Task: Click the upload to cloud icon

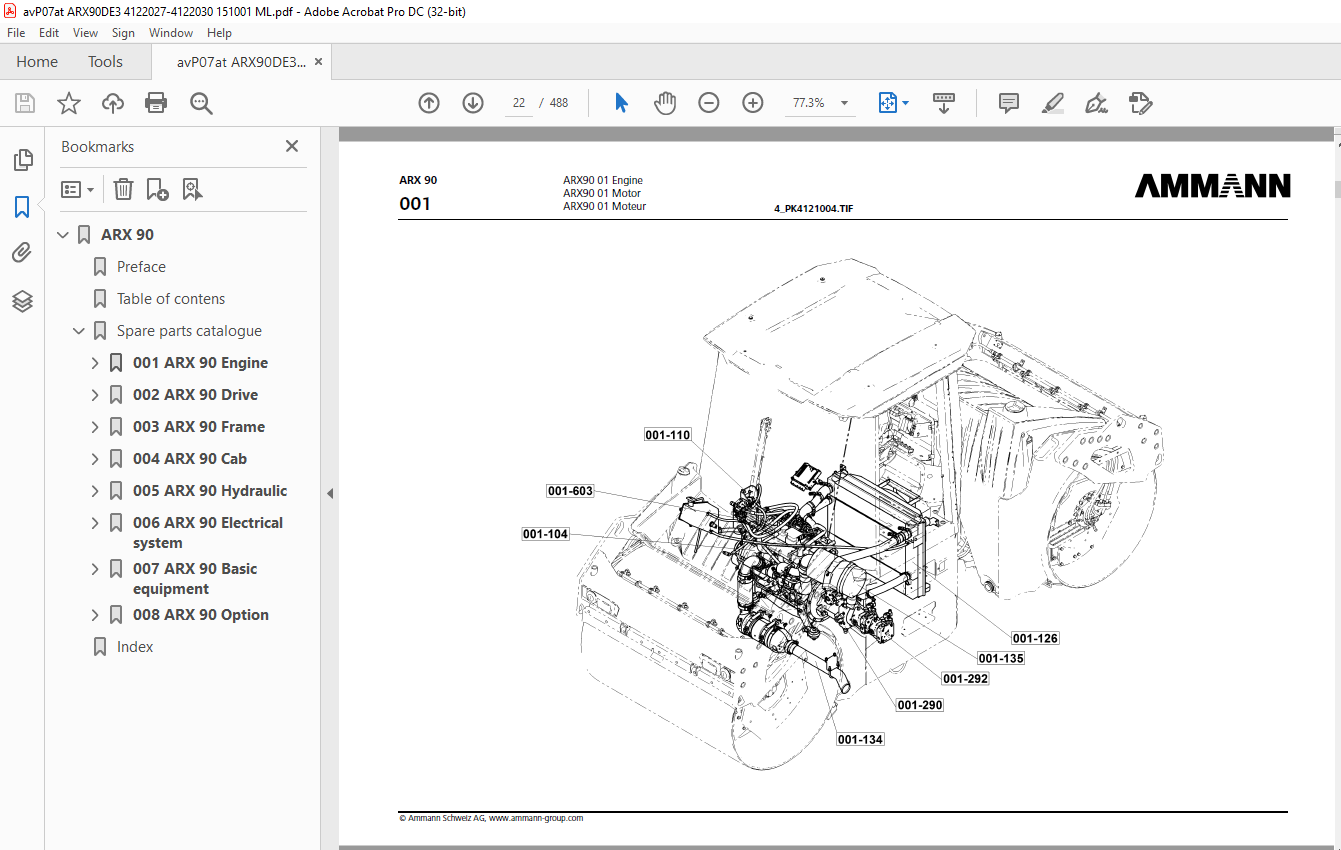Action: coord(113,103)
